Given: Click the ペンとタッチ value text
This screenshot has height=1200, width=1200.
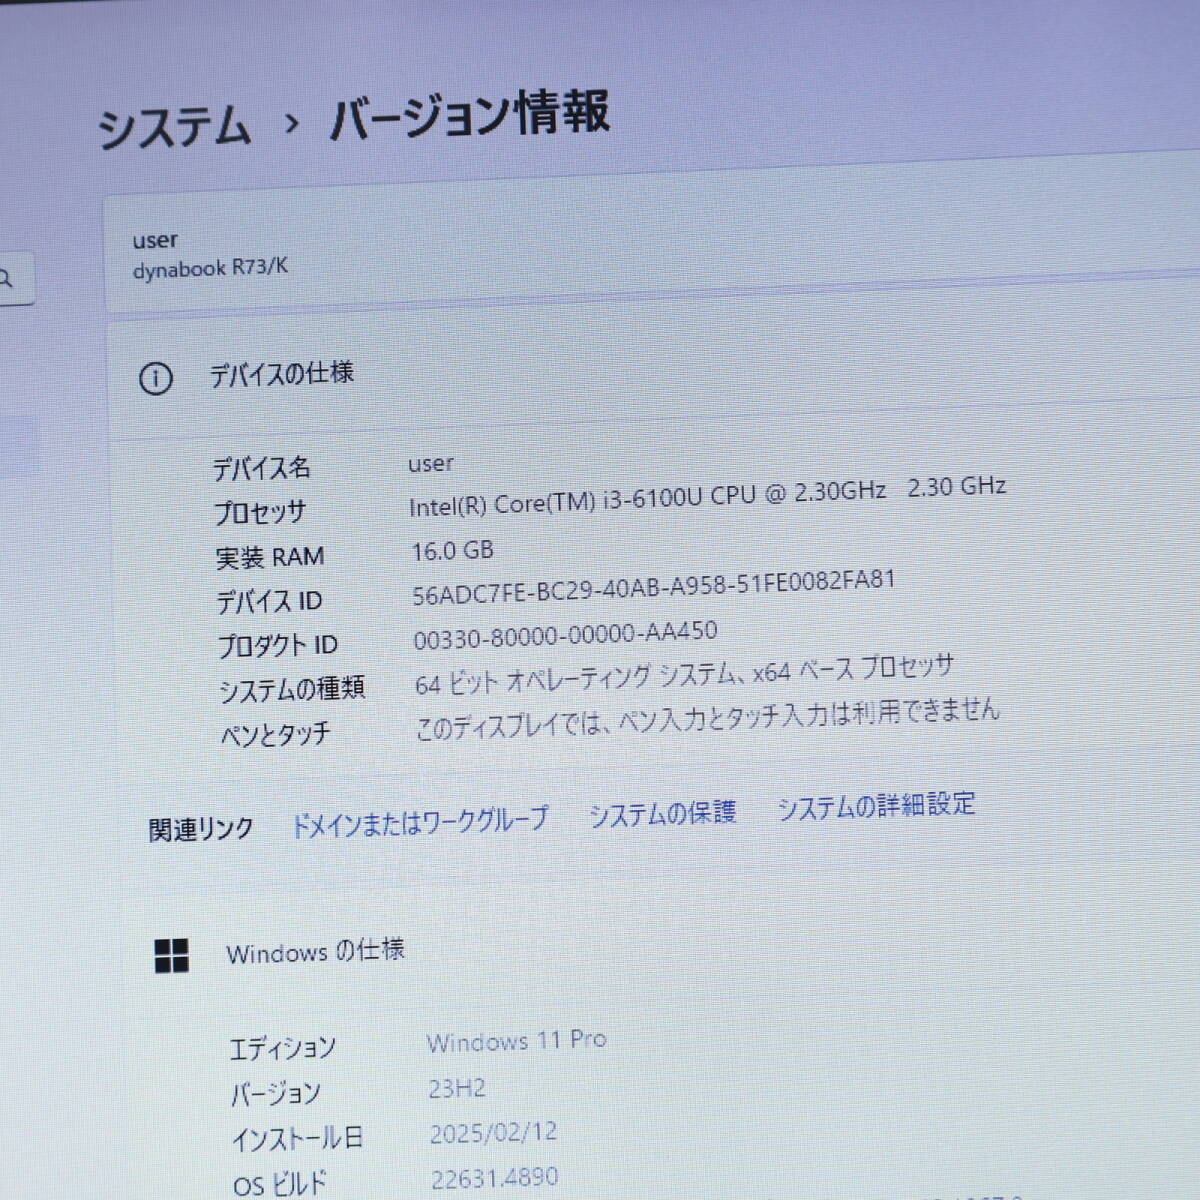Looking at the screenshot, I should pos(707,719).
